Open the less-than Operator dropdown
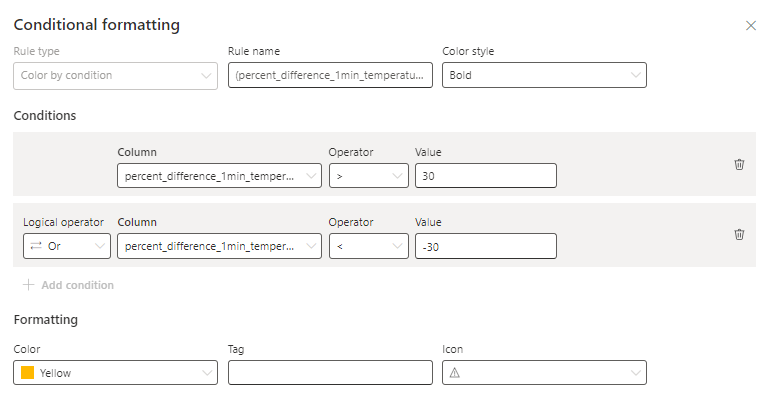764x404 pixels. (x=369, y=246)
